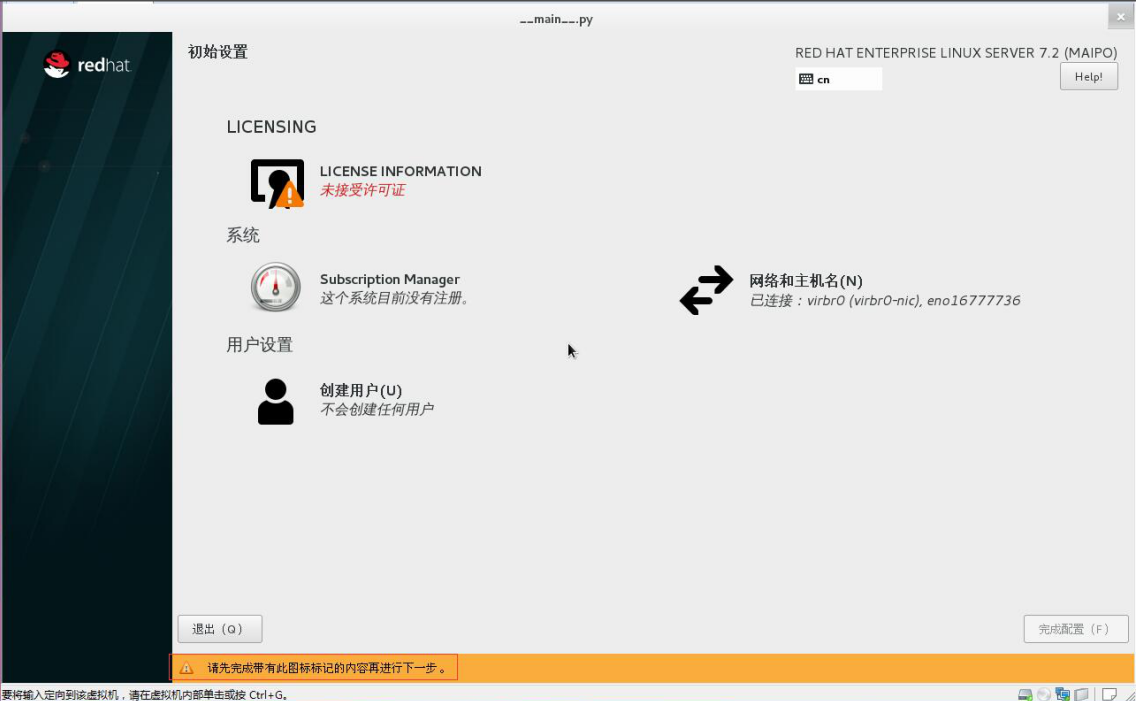The image size is (1136, 701).
Task: Click the 退出 (Q) quit button
Action: click(x=220, y=629)
